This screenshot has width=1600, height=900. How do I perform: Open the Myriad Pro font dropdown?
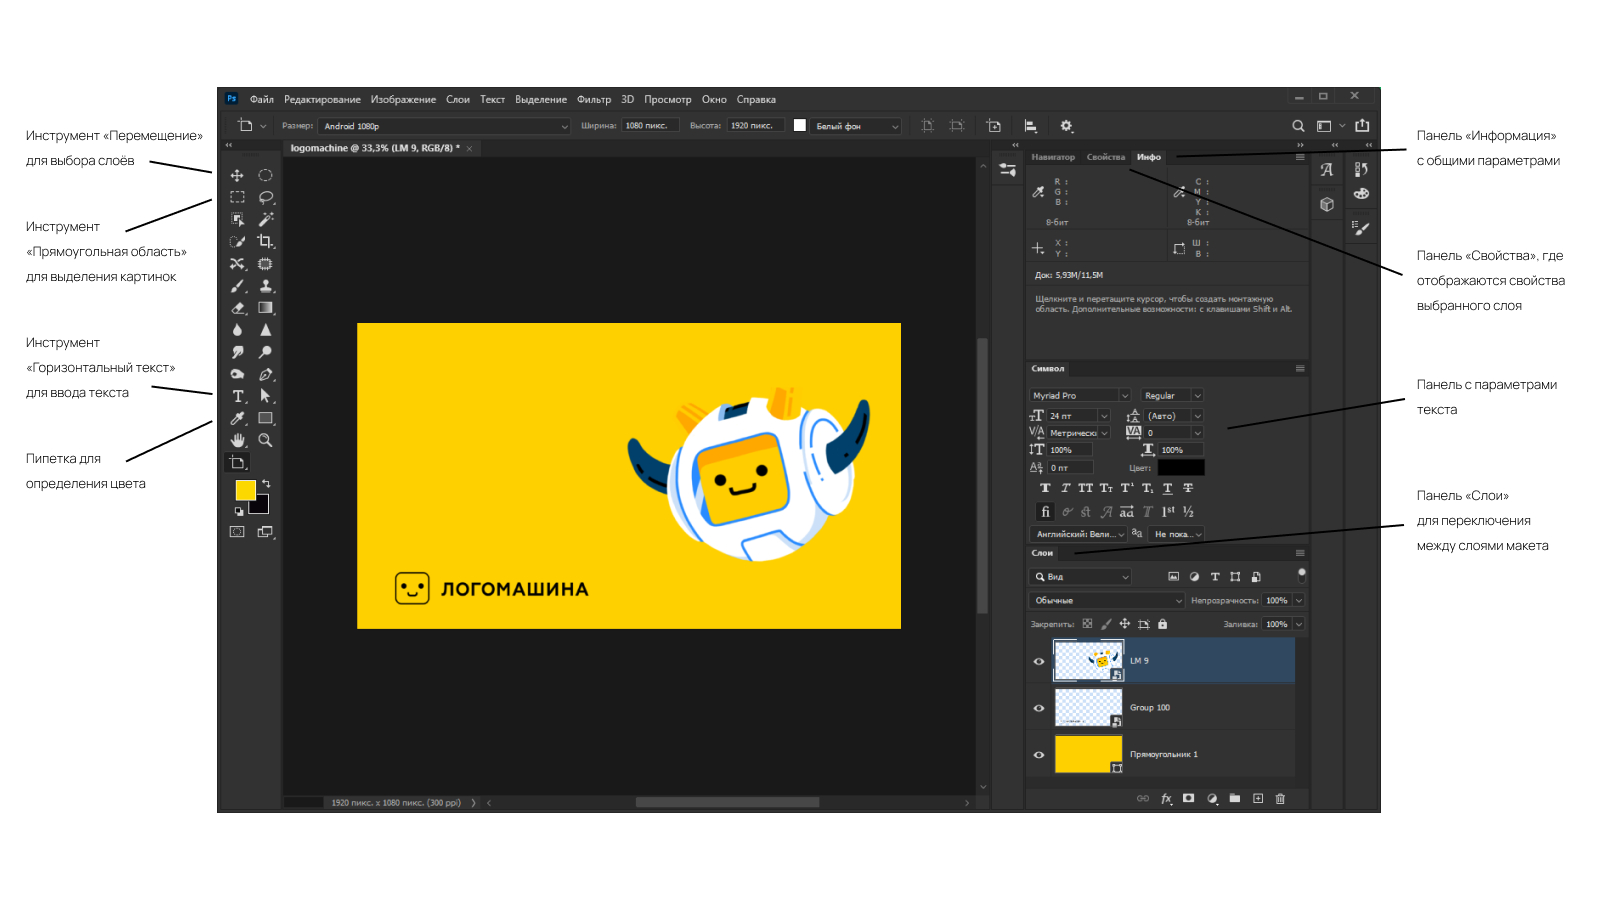tap(1080, 396)
